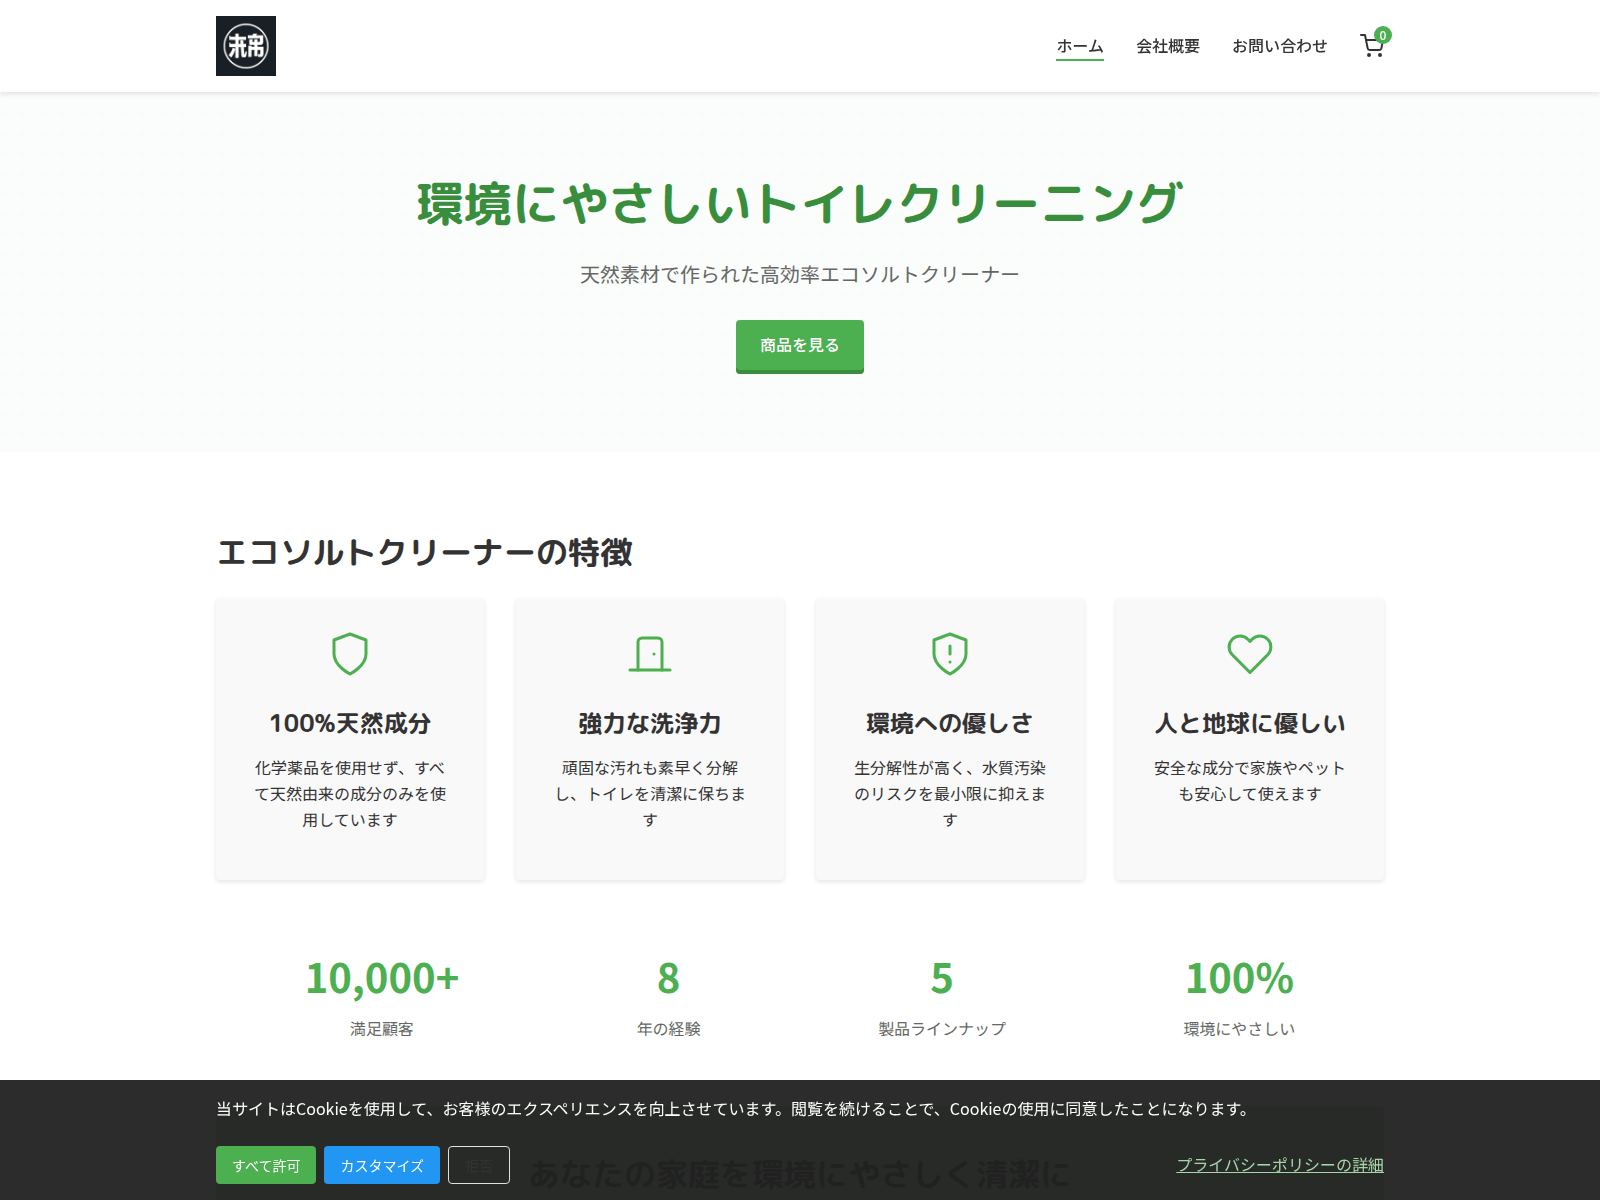Click the 製品ラインナップ label

click(942, 1029)
